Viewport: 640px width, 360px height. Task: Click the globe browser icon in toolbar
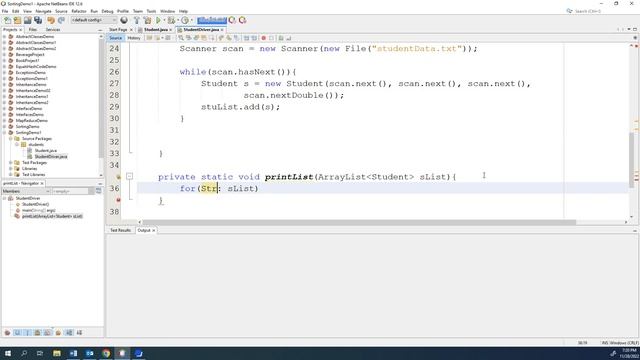(124, 20)
